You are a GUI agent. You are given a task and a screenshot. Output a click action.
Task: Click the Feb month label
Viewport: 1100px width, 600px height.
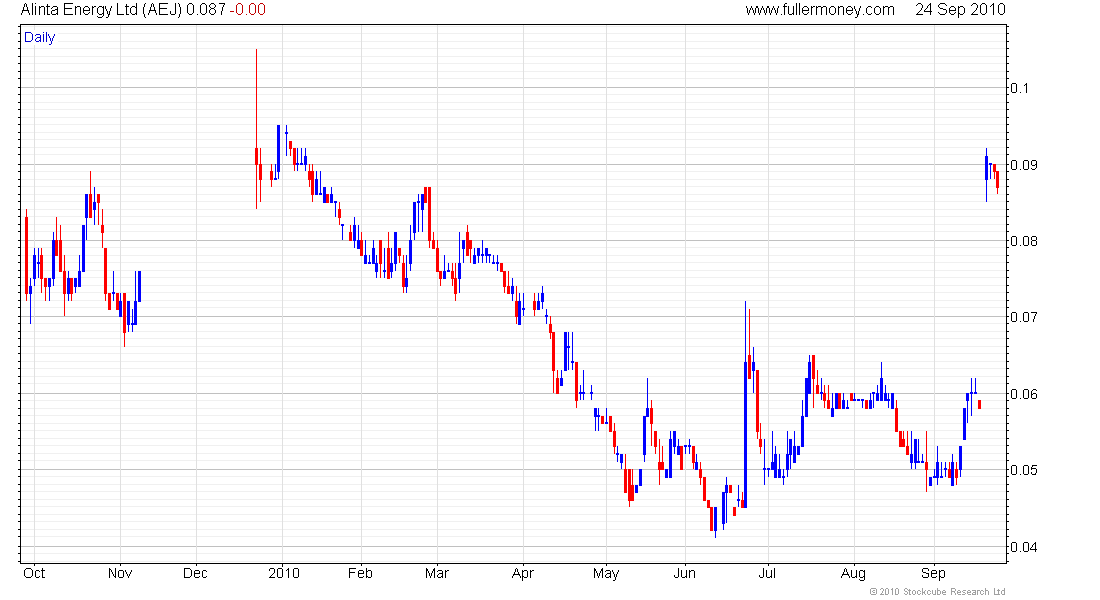[361, 573]
